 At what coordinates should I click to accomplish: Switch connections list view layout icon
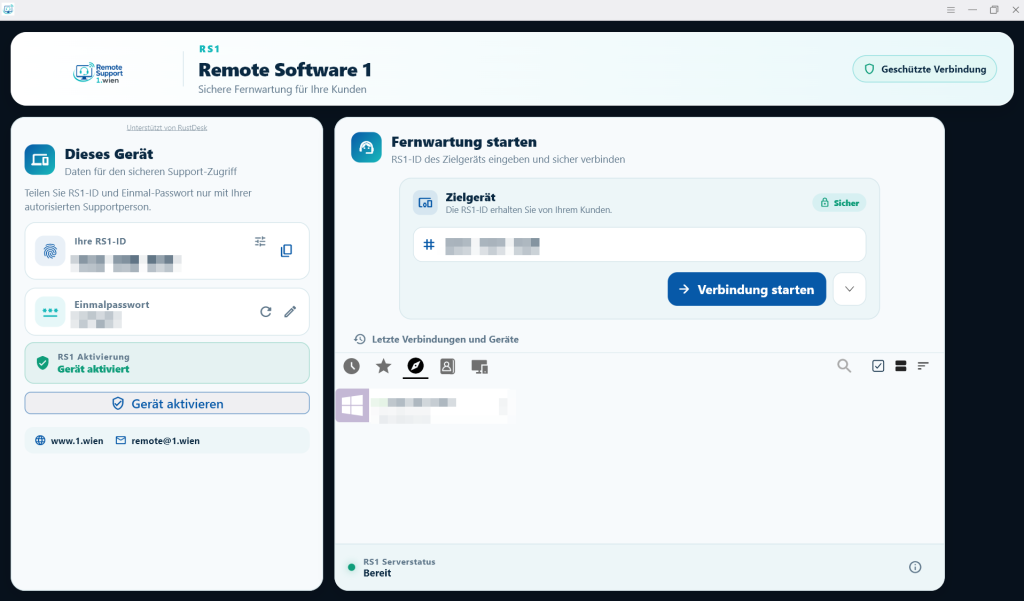(x=901, y=366)
